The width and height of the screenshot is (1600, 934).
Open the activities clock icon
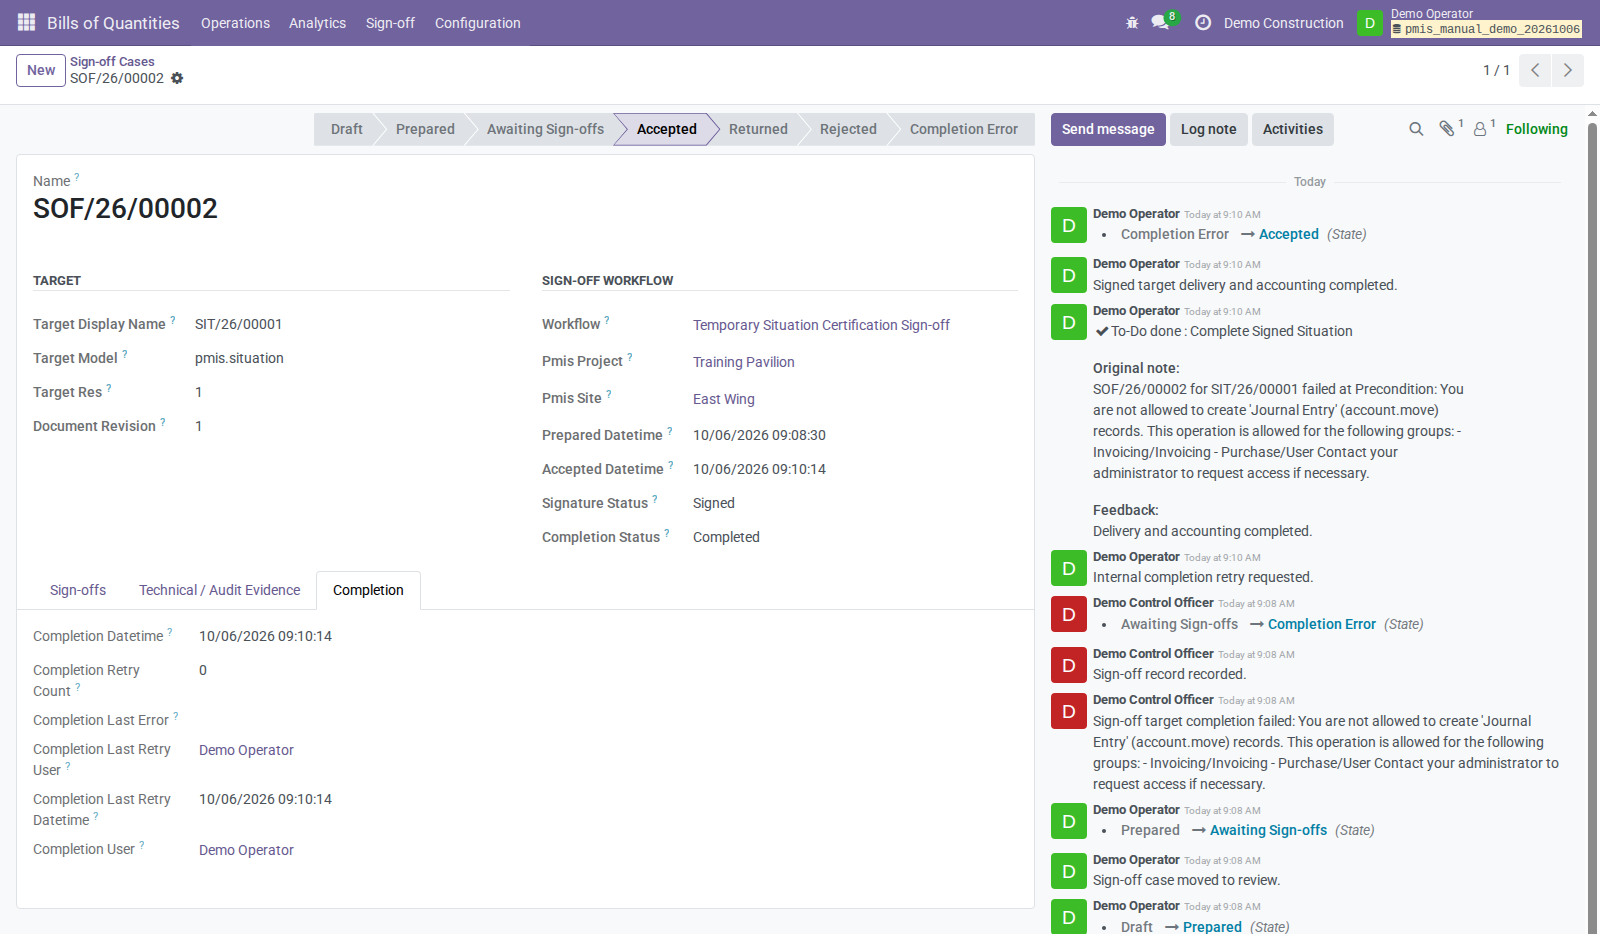point(1203,22)
